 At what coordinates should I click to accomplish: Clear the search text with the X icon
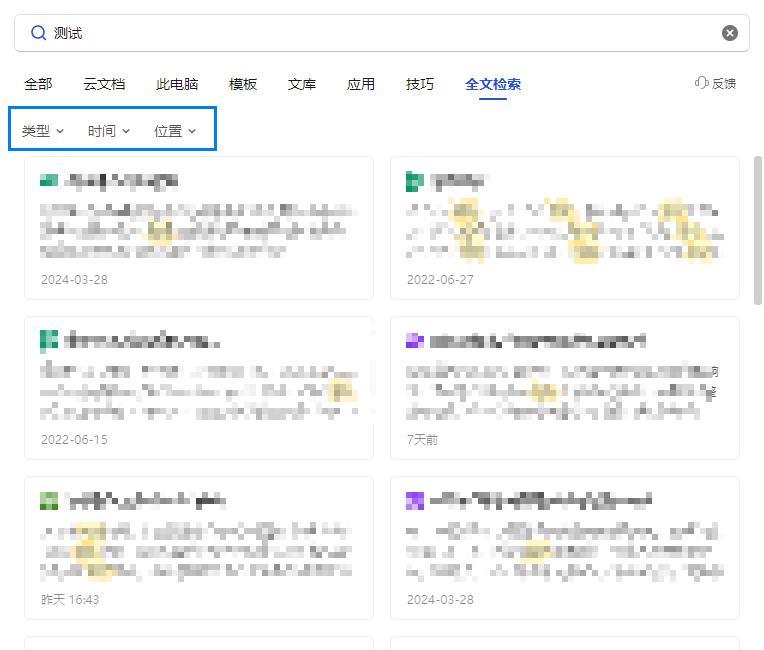click(730, 33)
